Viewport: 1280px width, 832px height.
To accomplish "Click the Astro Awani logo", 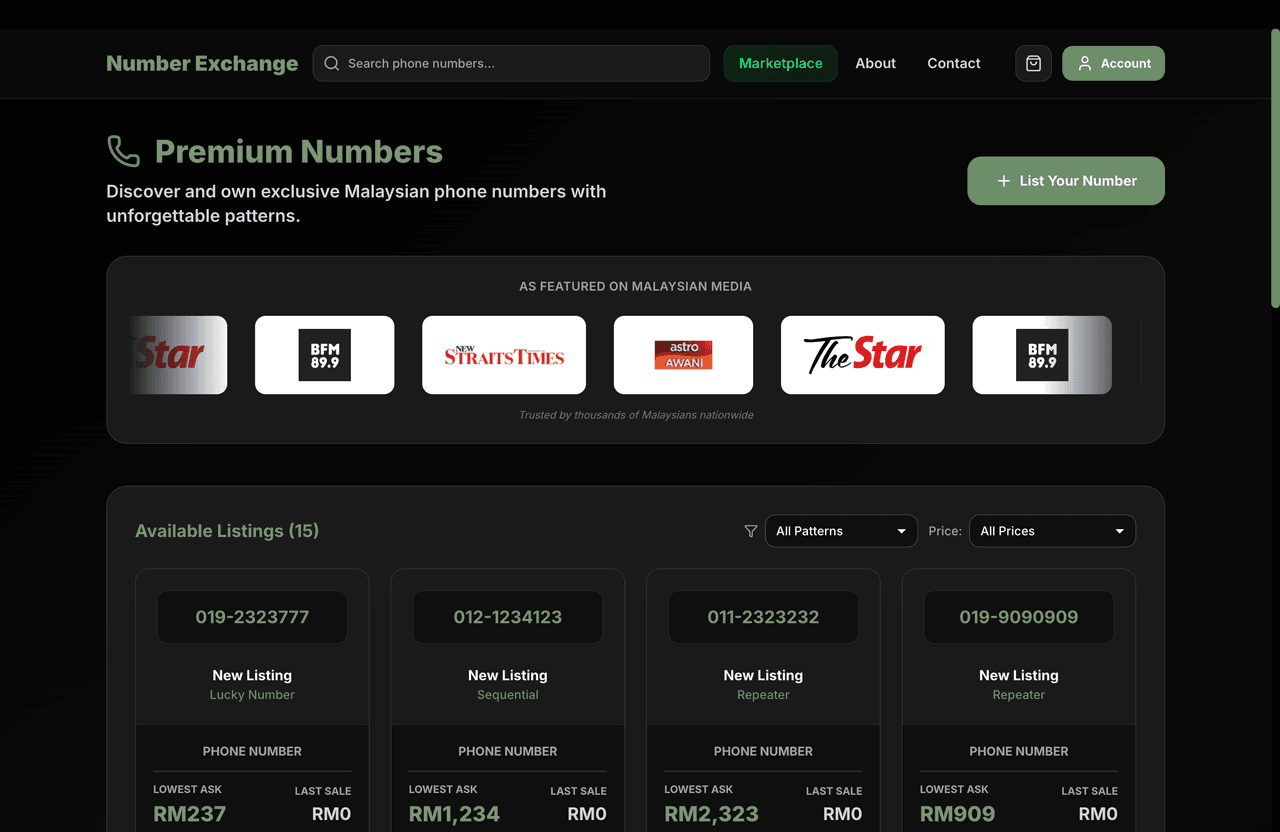I will [x=683, y=354].
